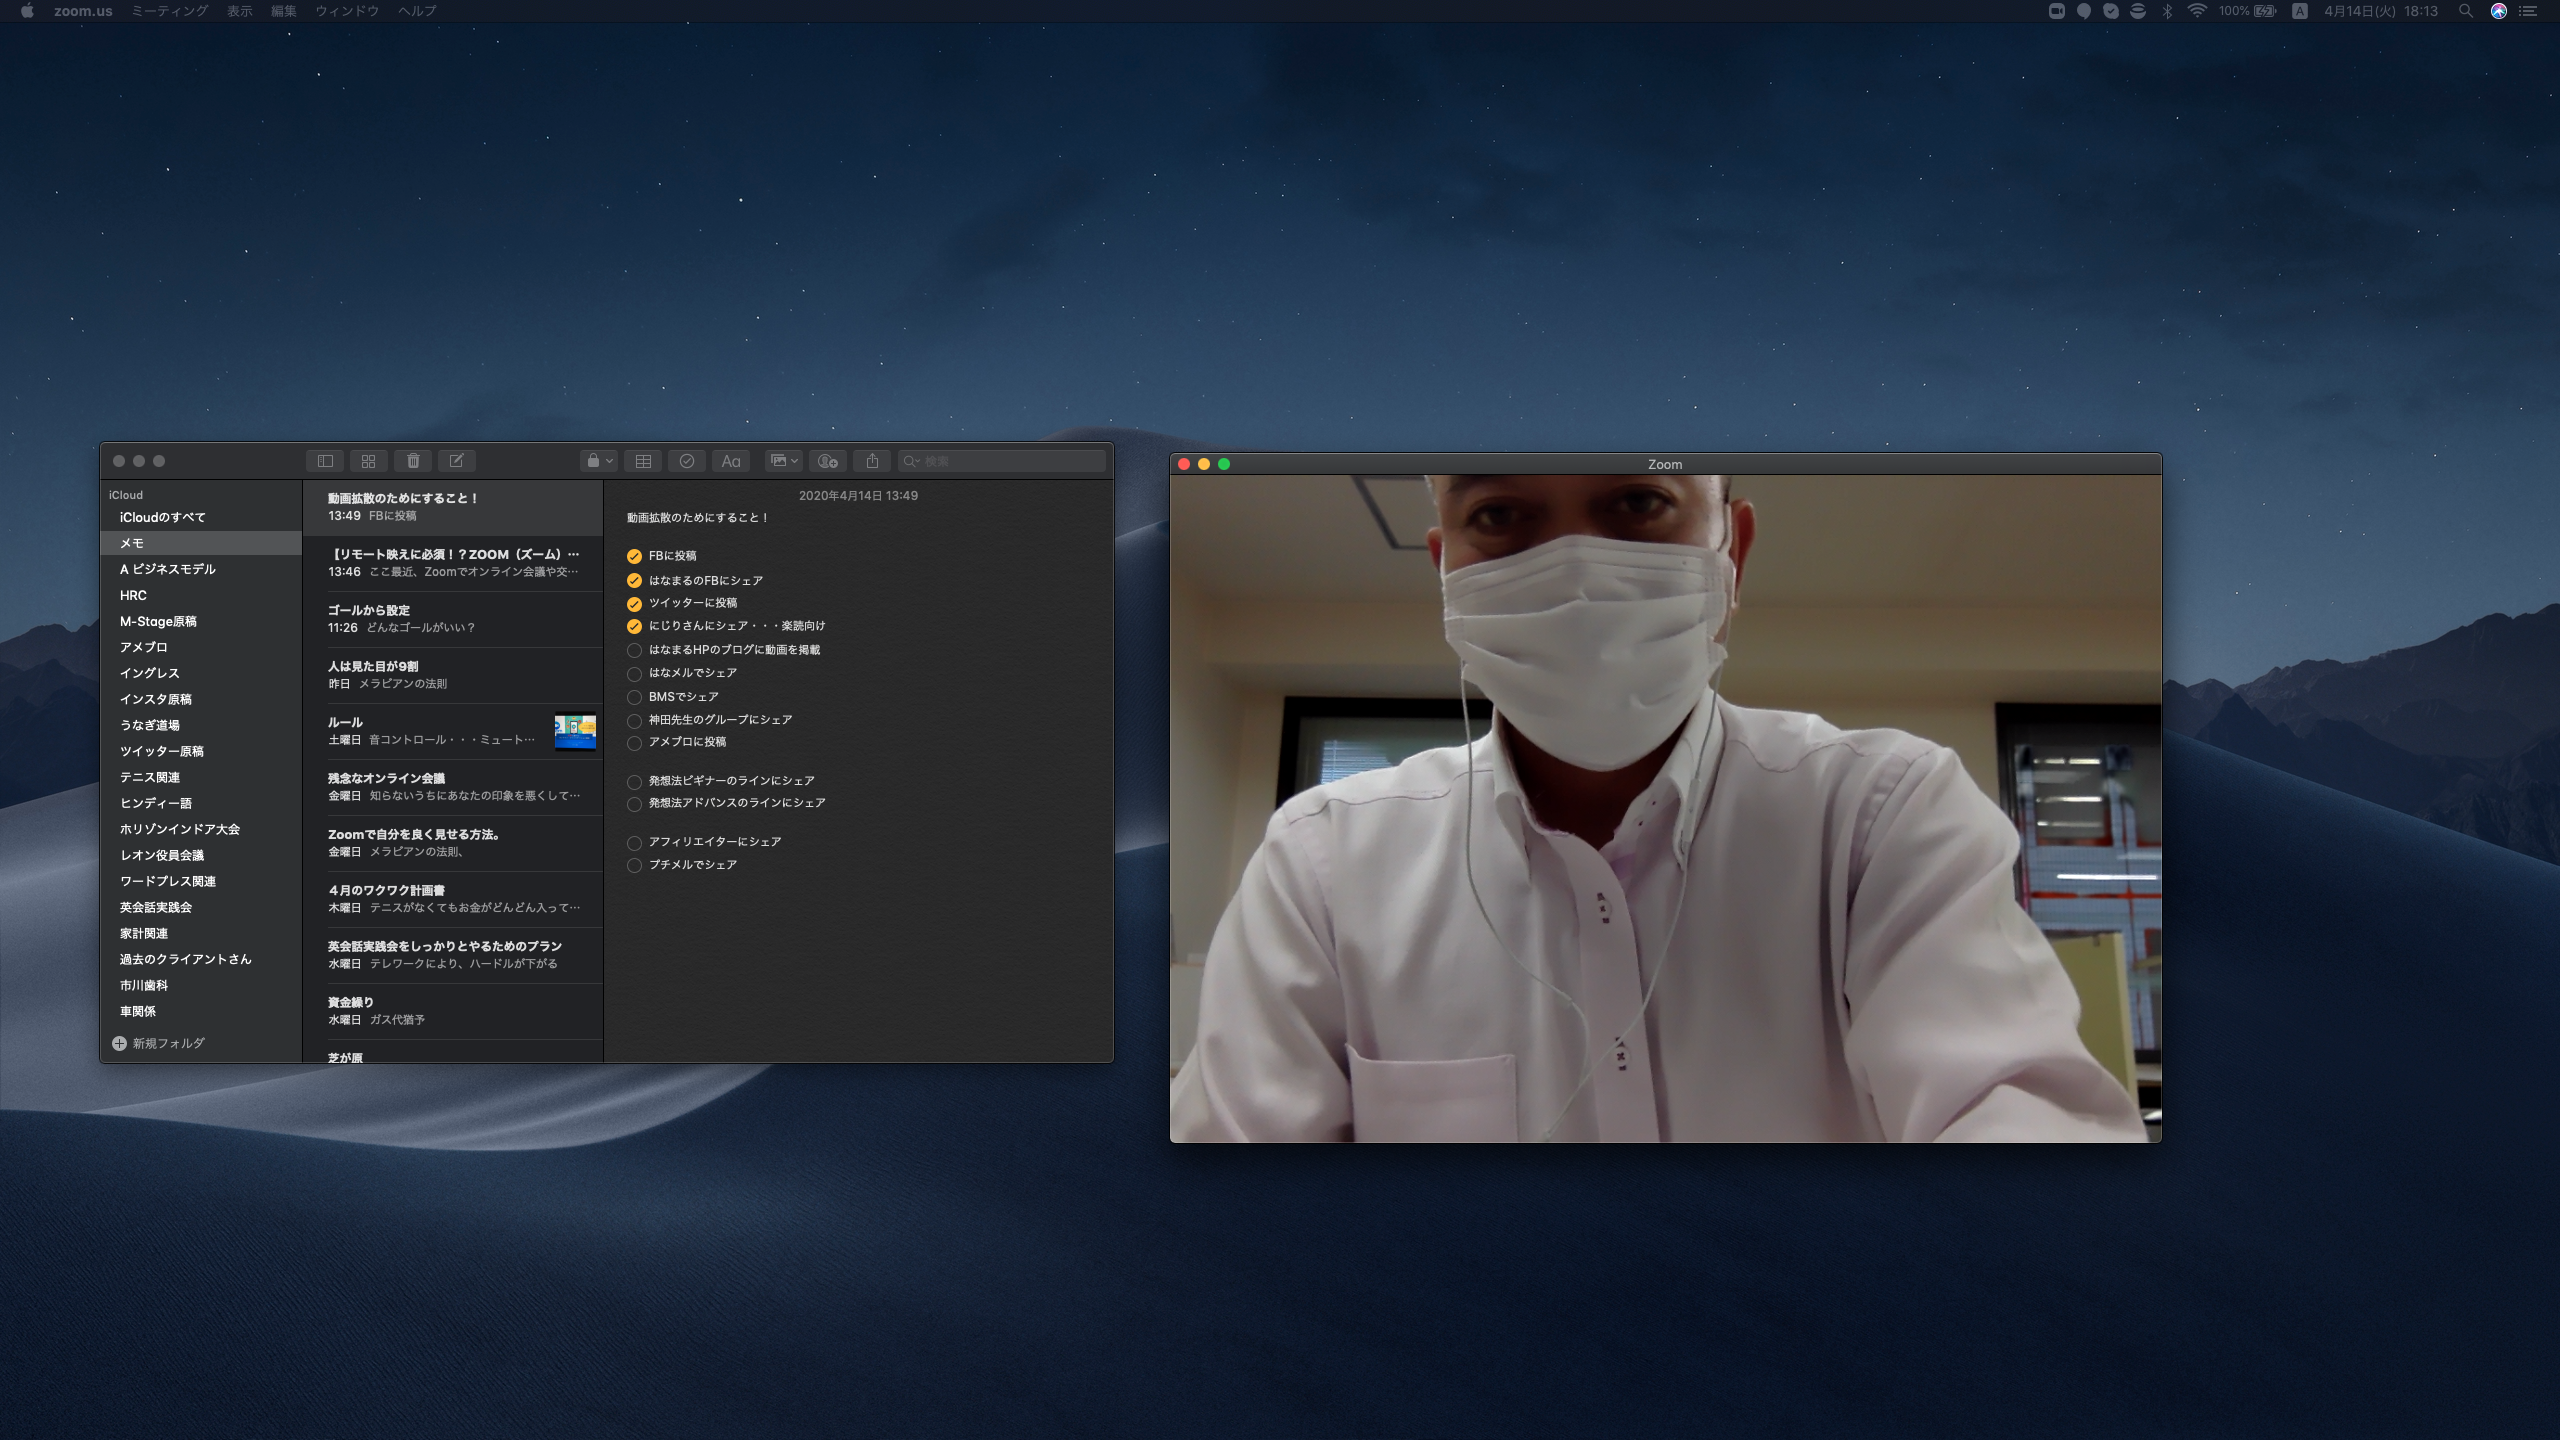Check アフィリエイターにシェア item
The height and width of the screenshot is (1440, 2560).
coord(634,842)
